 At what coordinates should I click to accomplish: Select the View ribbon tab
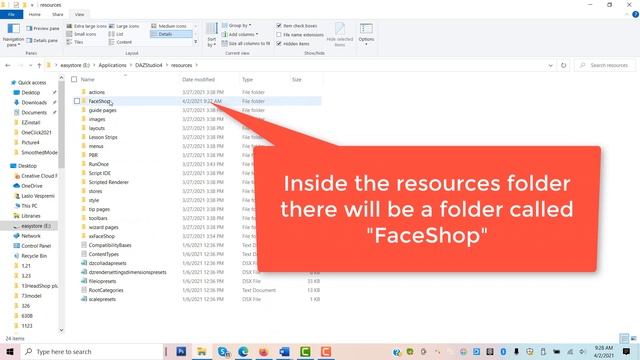click(80, 14)
